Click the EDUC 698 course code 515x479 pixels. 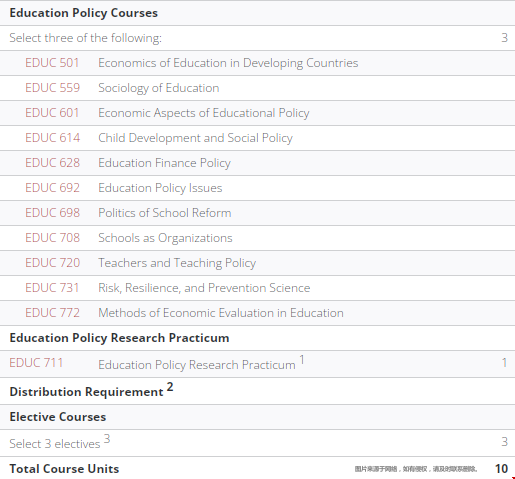52,213
